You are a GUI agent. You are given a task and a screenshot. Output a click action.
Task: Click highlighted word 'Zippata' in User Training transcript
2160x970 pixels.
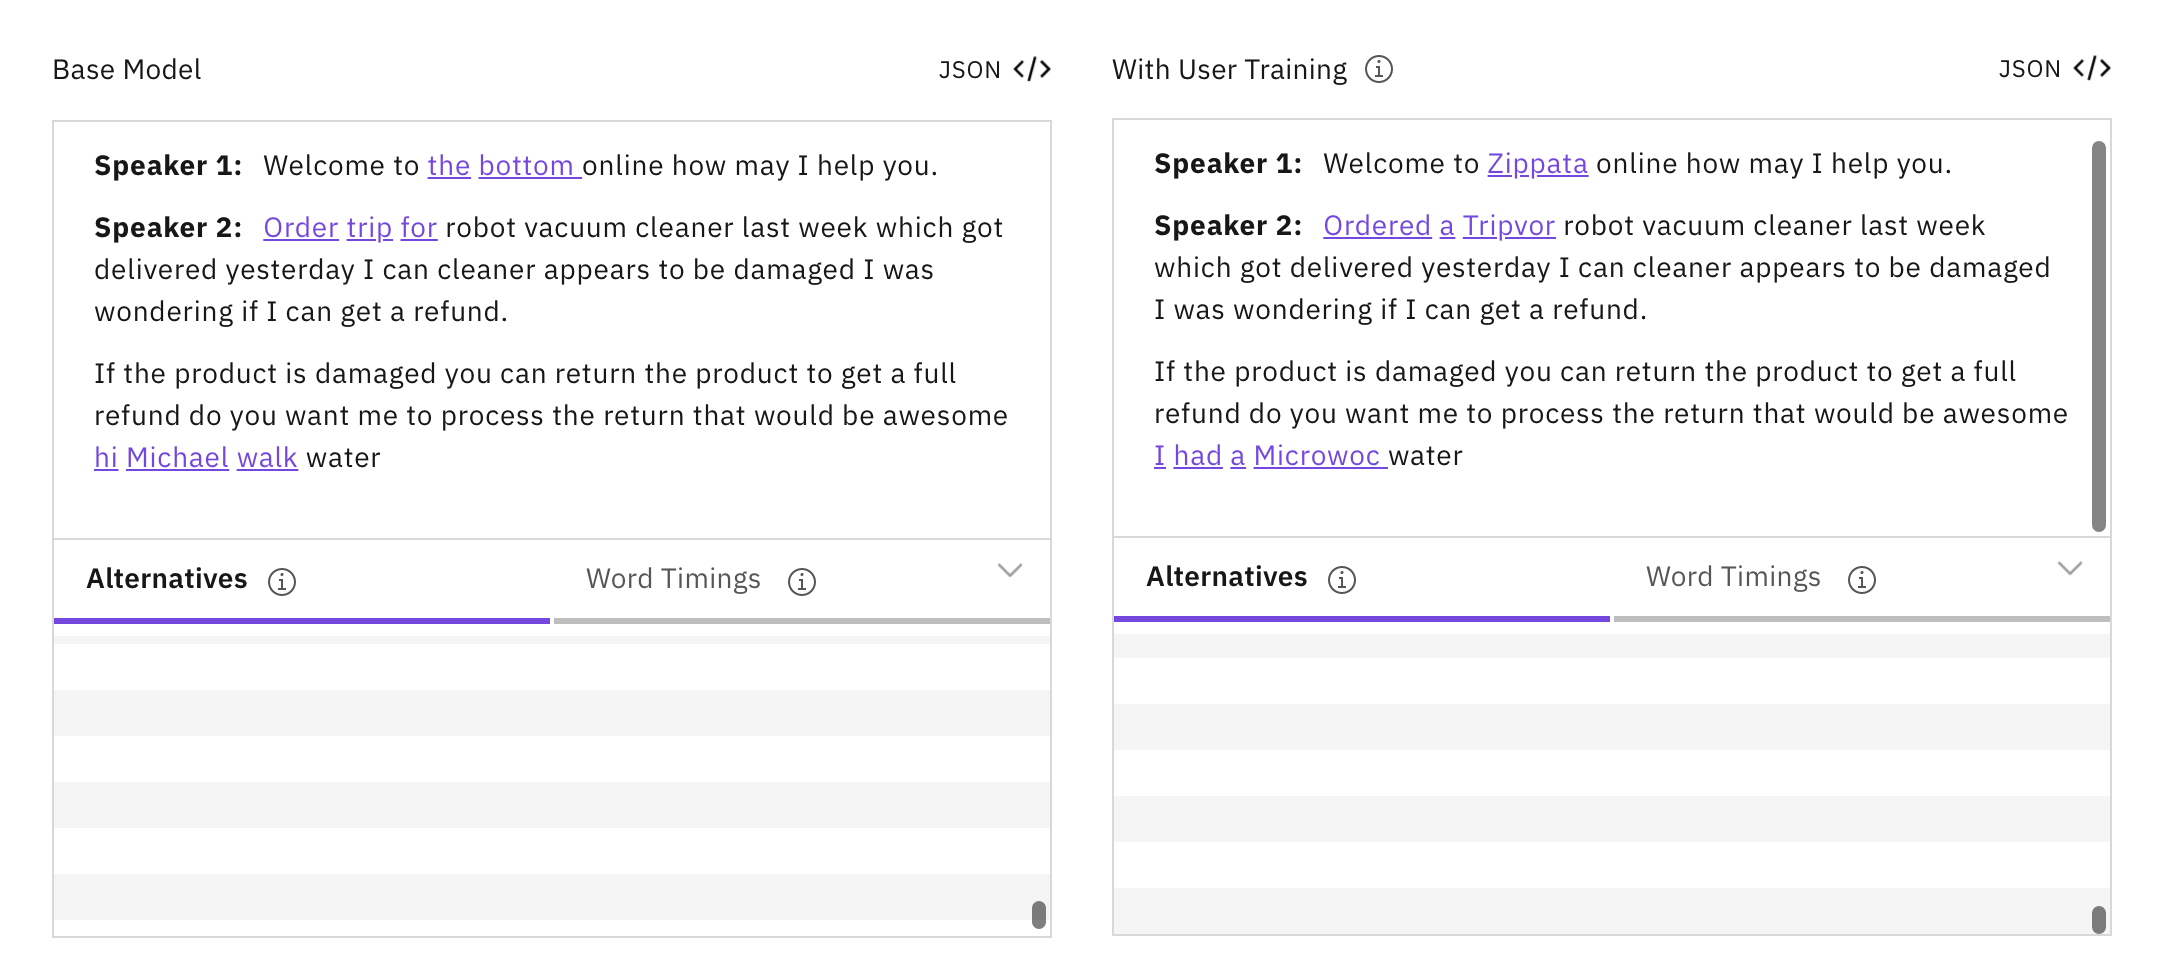[1537, 164]
